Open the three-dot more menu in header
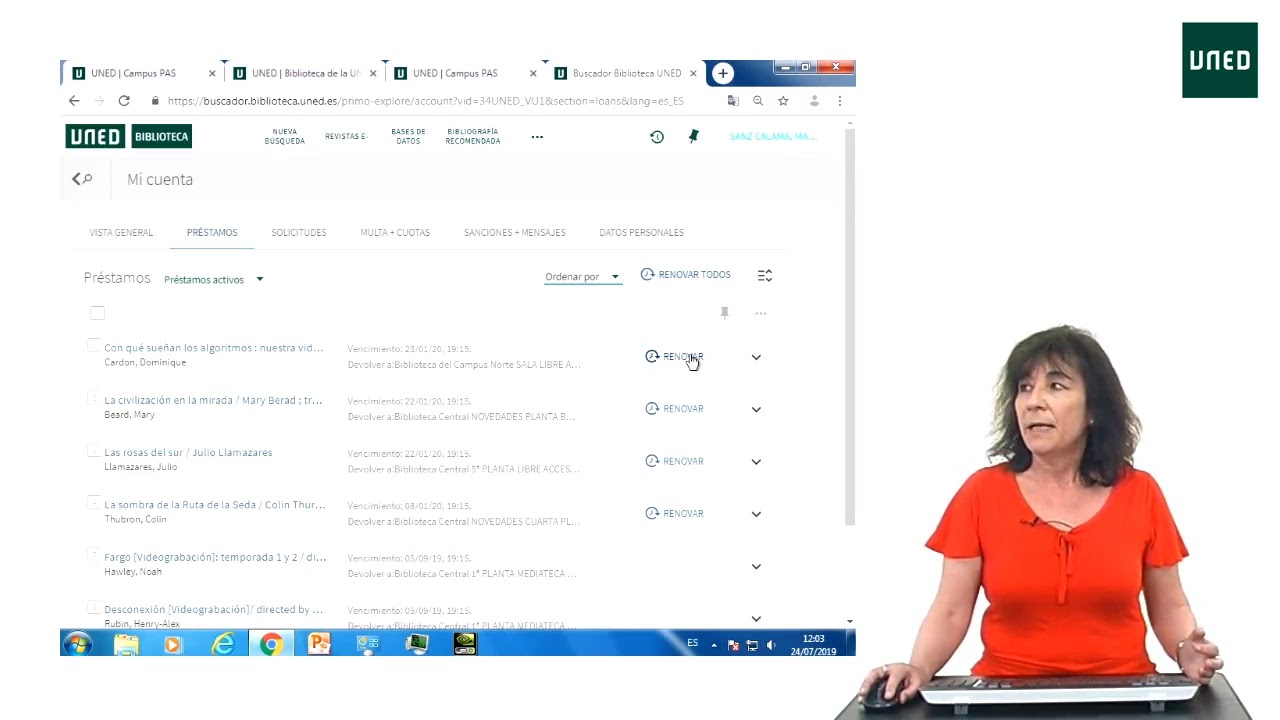The width and height of the screenshot is (1280, 720). [537, 137]
